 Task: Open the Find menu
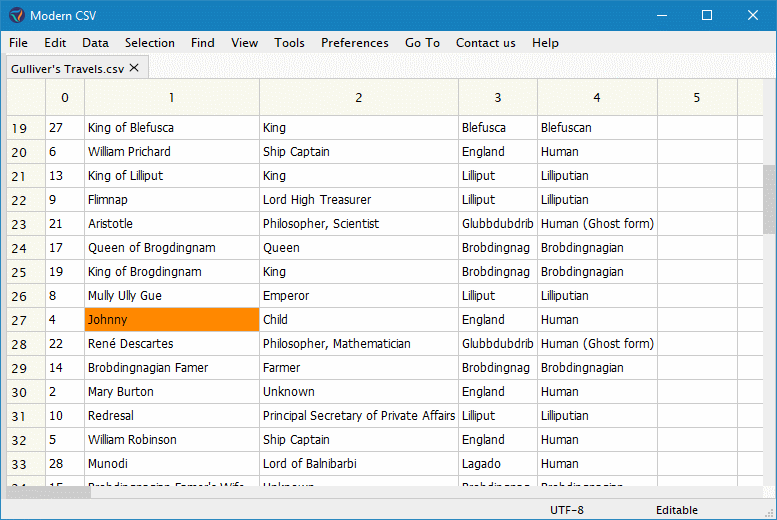[203, 43]
